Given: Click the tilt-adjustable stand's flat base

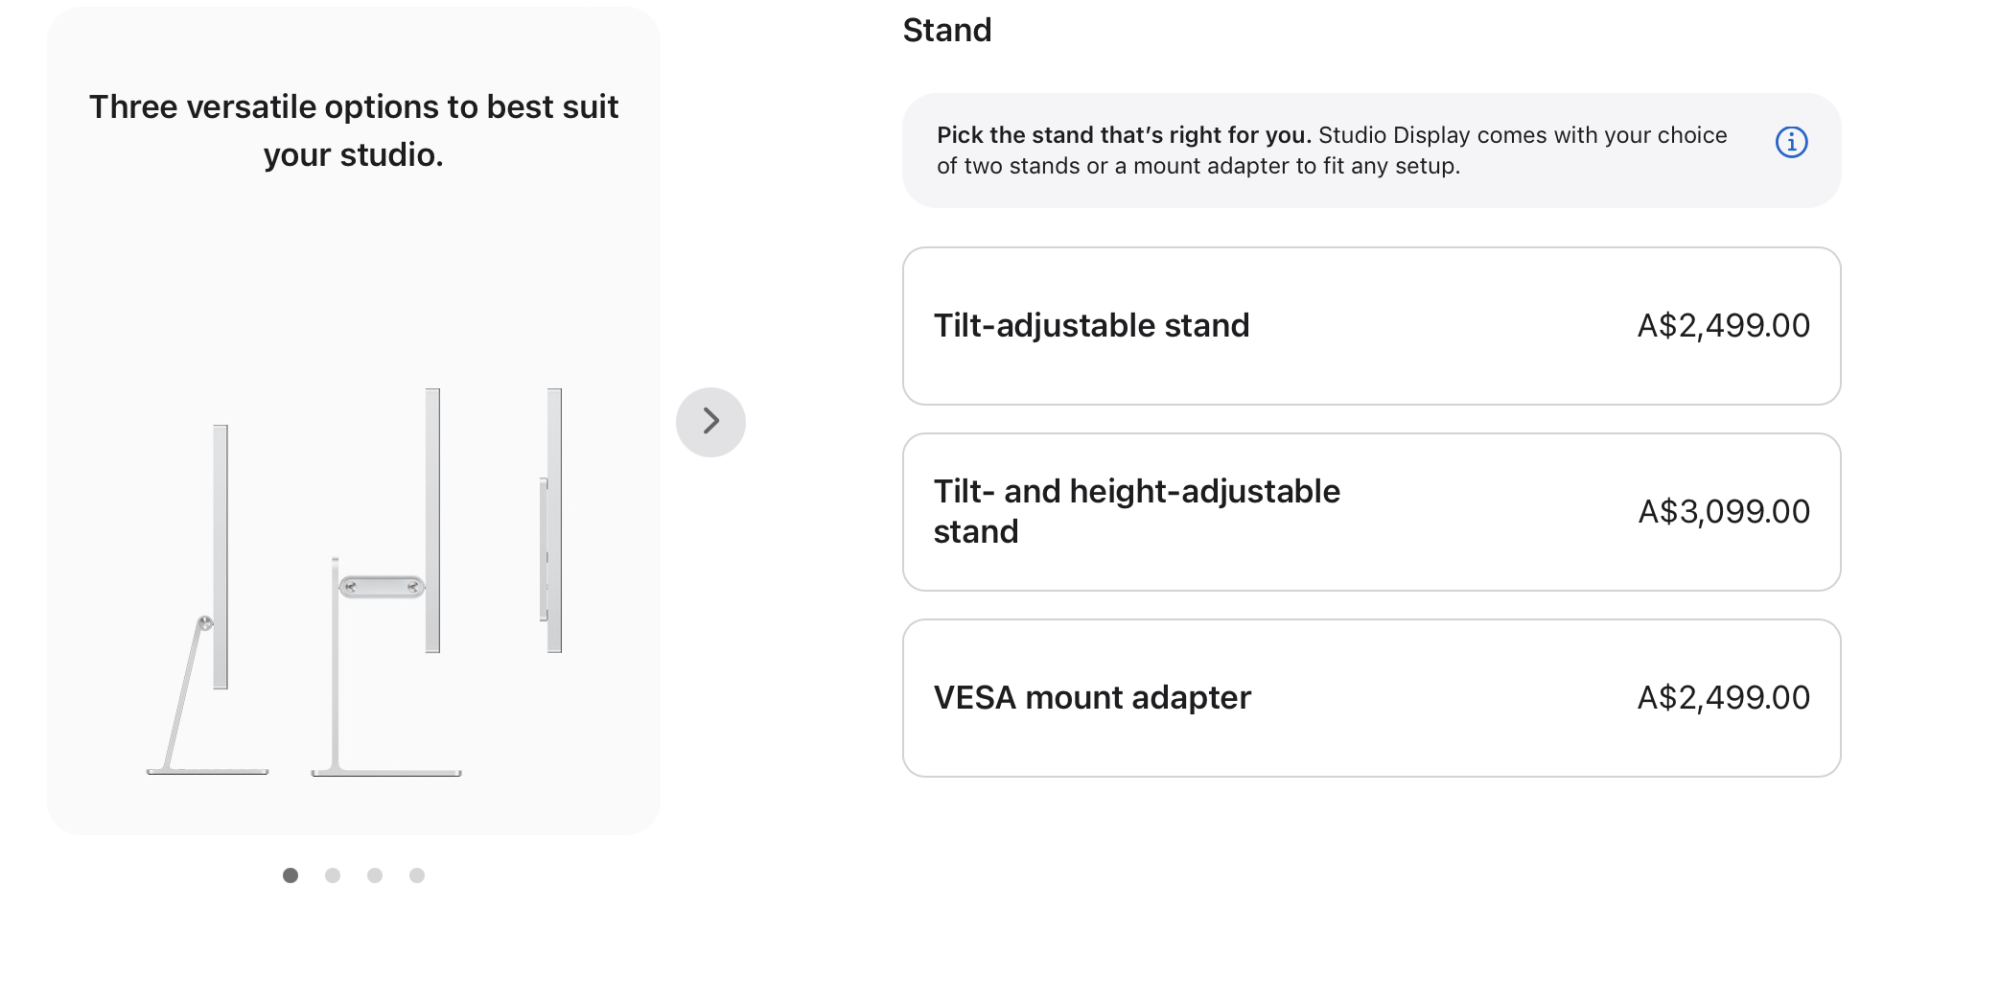Looking at the screenshot, I should click(207, 771).
